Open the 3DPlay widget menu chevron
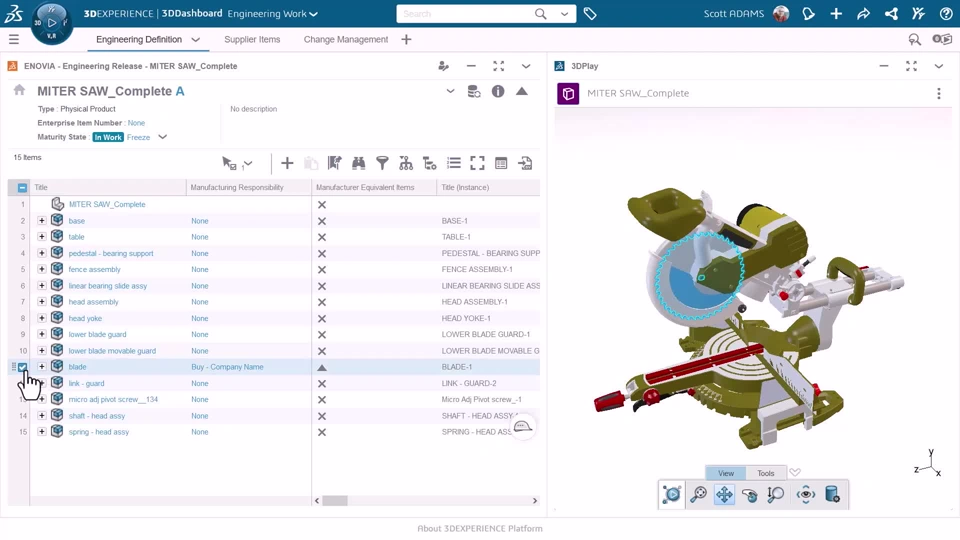960x540 pixels. coord(939,66)
